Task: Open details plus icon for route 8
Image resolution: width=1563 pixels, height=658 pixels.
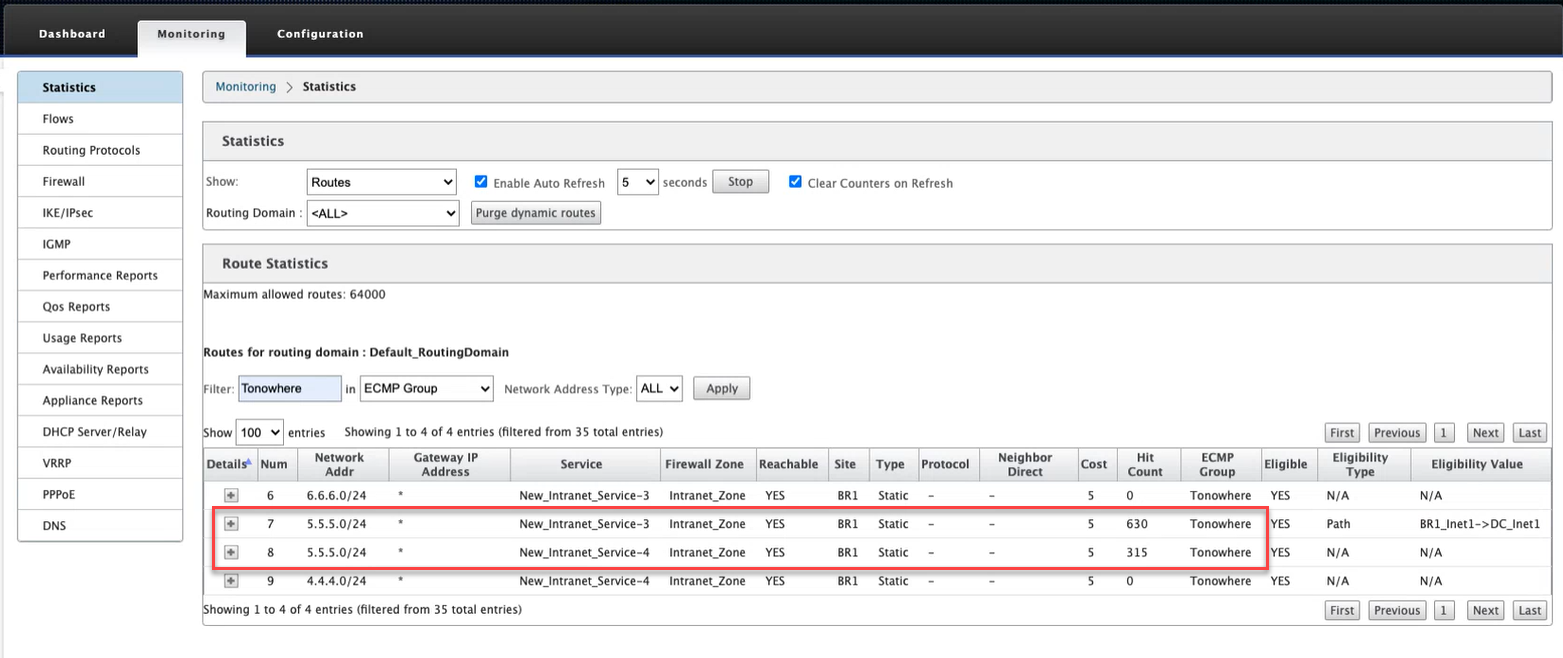Action: pyautogui.click(x=231, y=552)
